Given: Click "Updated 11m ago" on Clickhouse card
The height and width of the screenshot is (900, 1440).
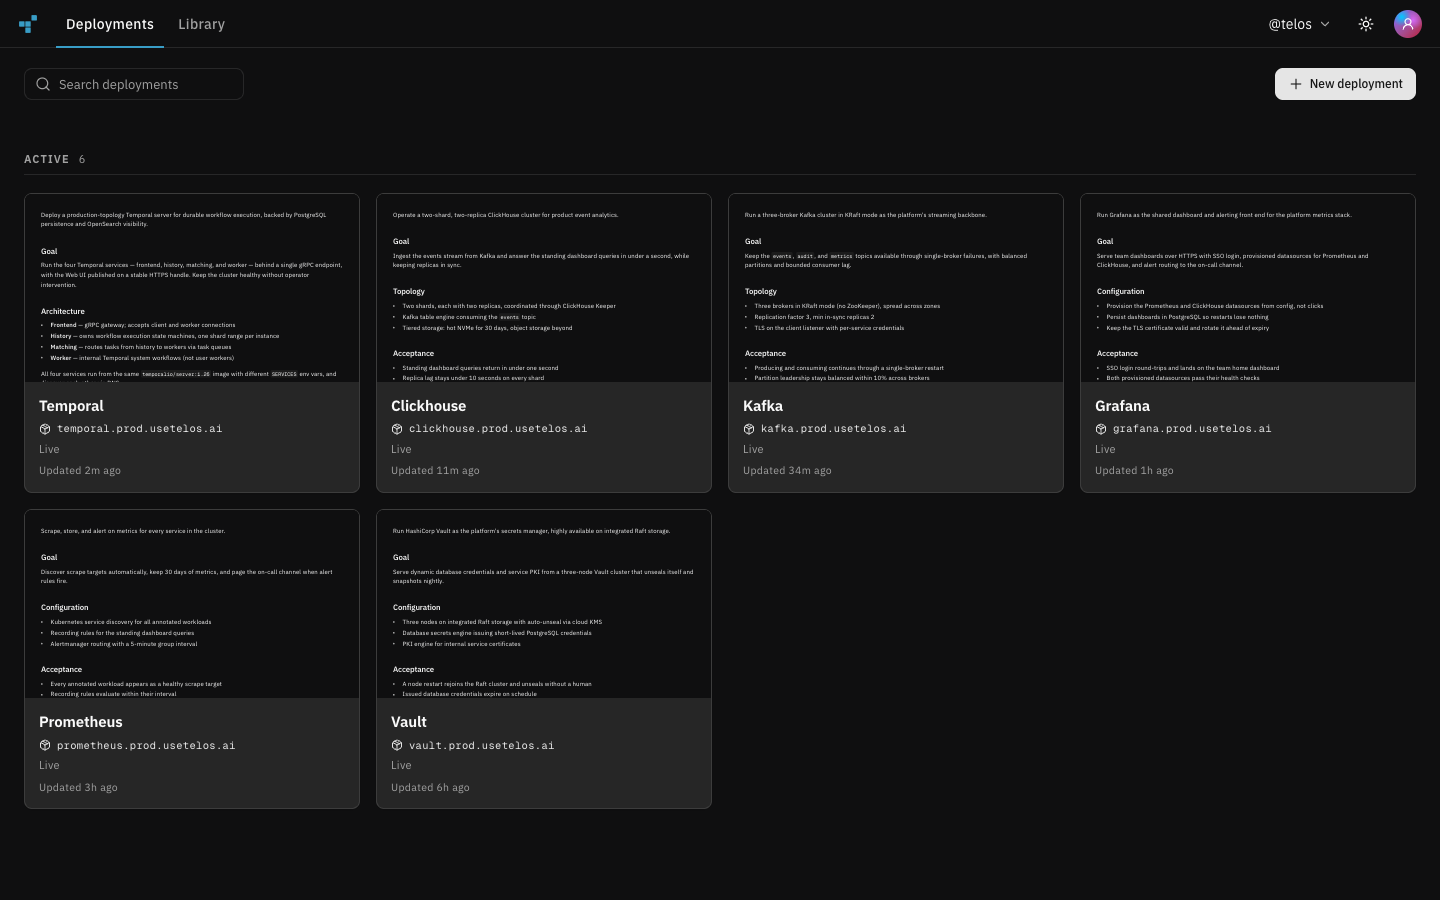Looking at the screenshot, I should coord(435,471).
